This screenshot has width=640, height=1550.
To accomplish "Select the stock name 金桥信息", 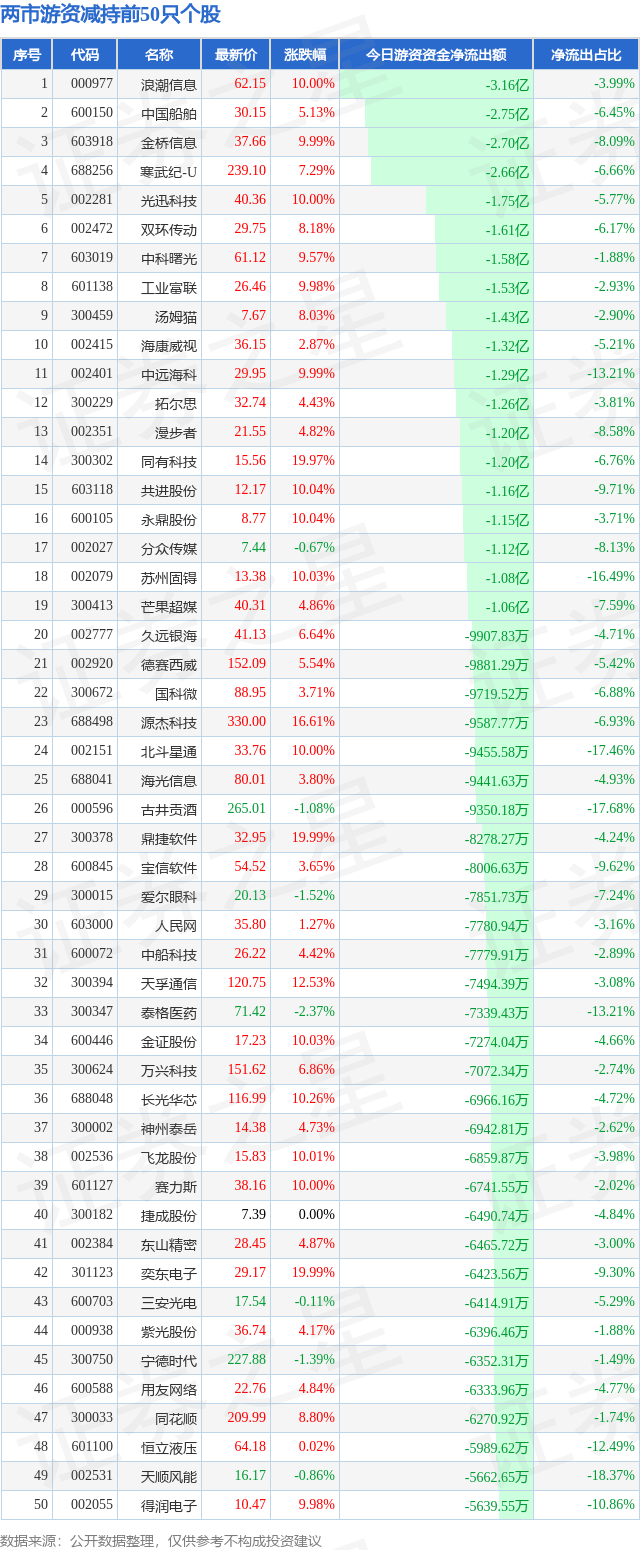I will pyautogui.click(x=169, y=143).
